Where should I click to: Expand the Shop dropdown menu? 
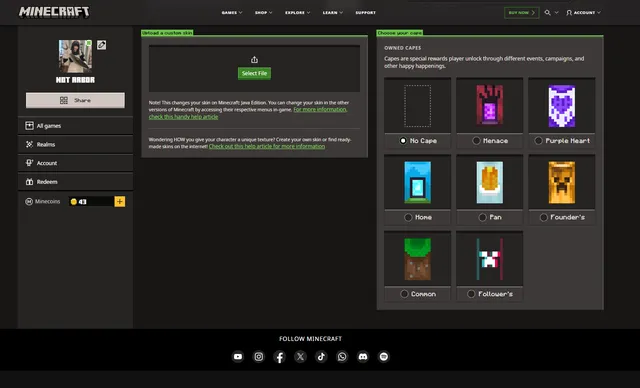coord(264,13)
